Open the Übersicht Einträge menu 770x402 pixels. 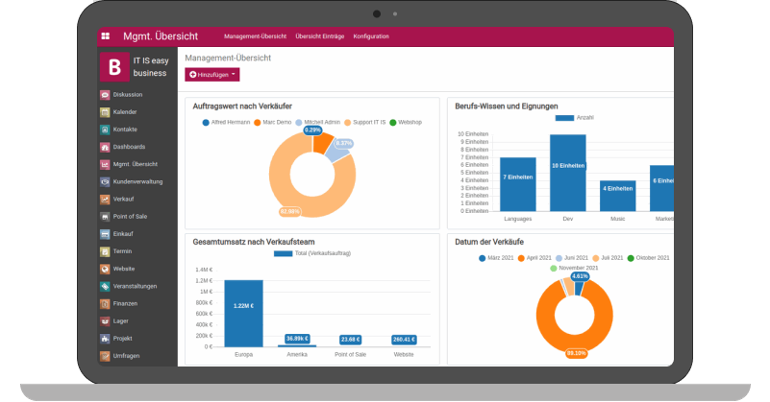click(319, 37)
